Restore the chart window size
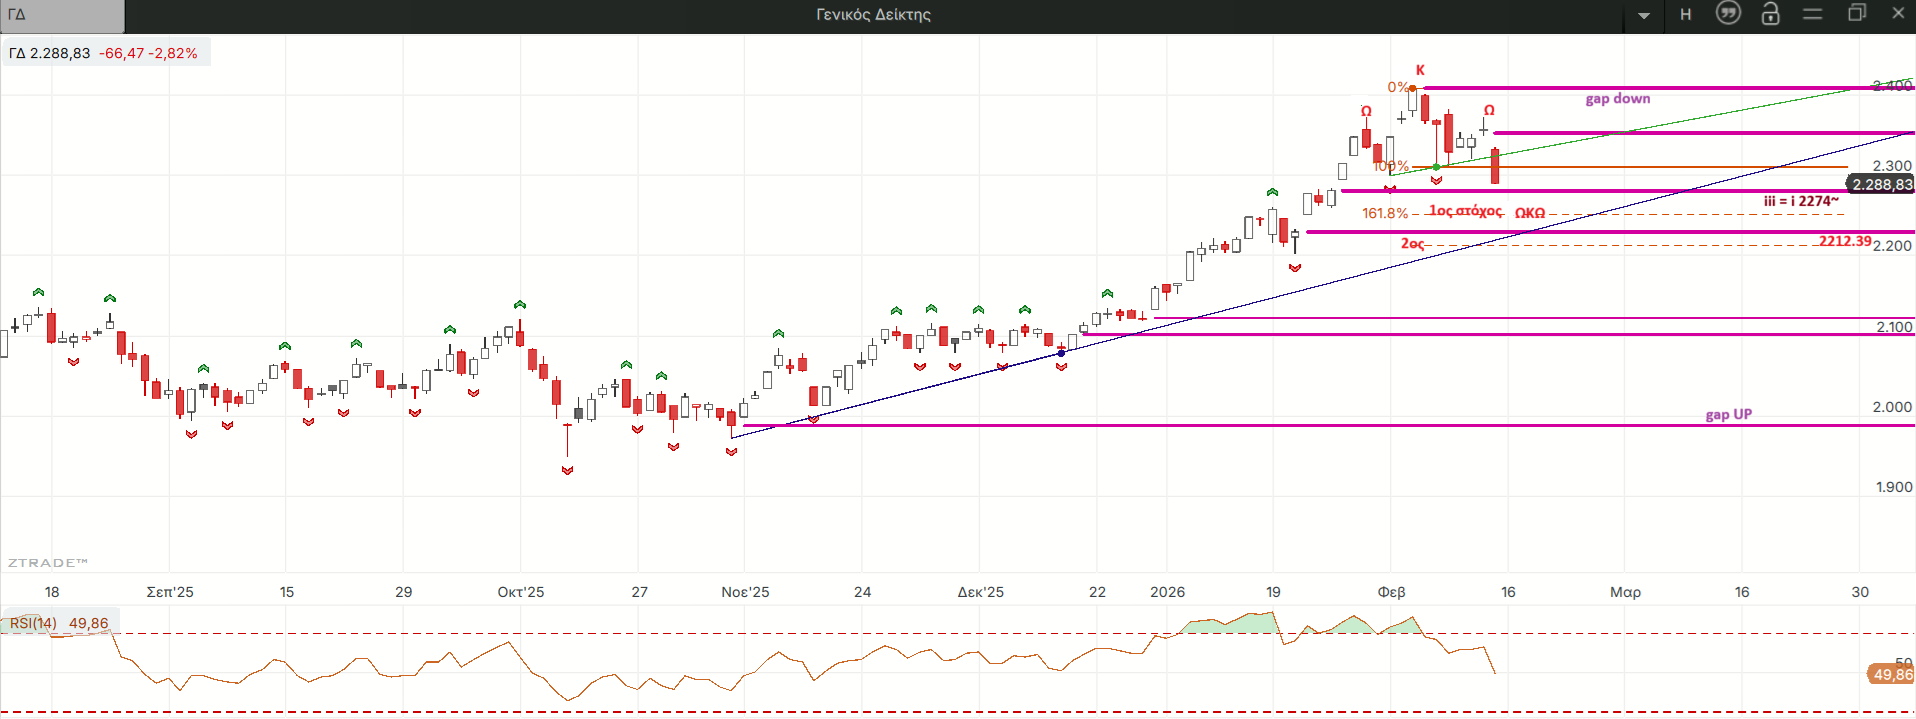This screenshot has width=1916, height=719. pos(1857,14)
